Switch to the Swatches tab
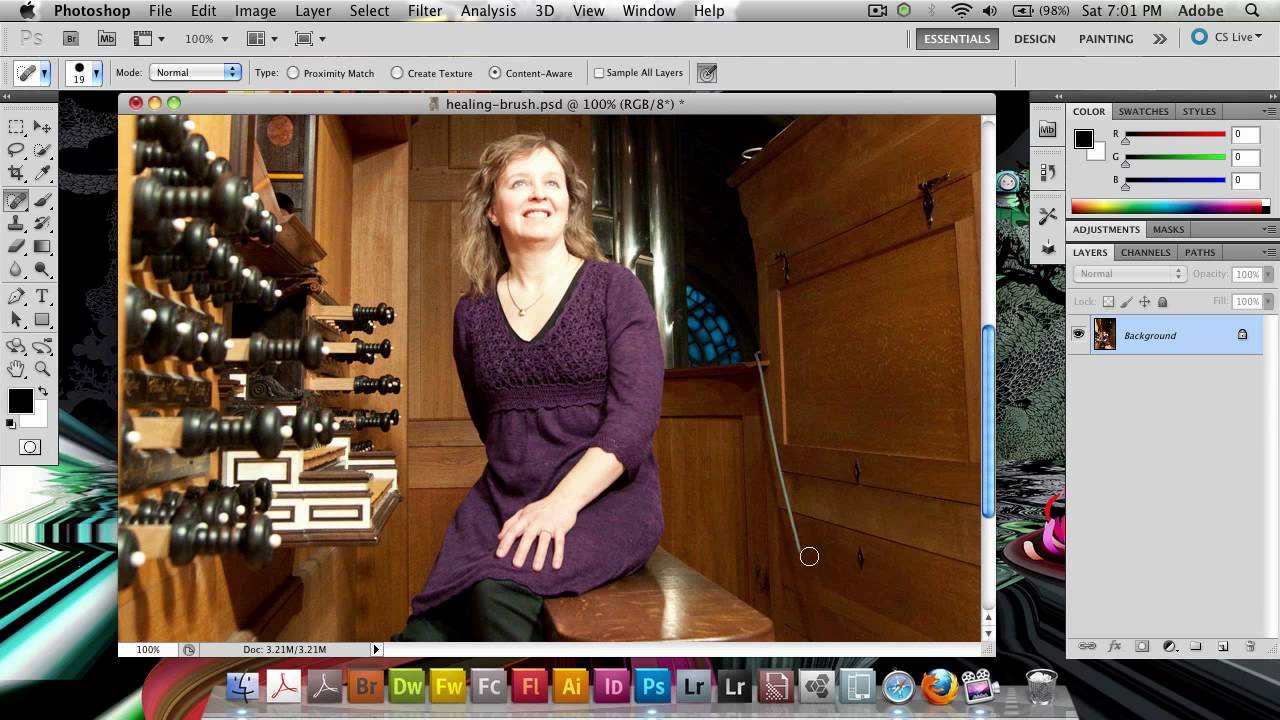This screenshot has width=1280, height=720. pos(1143,111)
